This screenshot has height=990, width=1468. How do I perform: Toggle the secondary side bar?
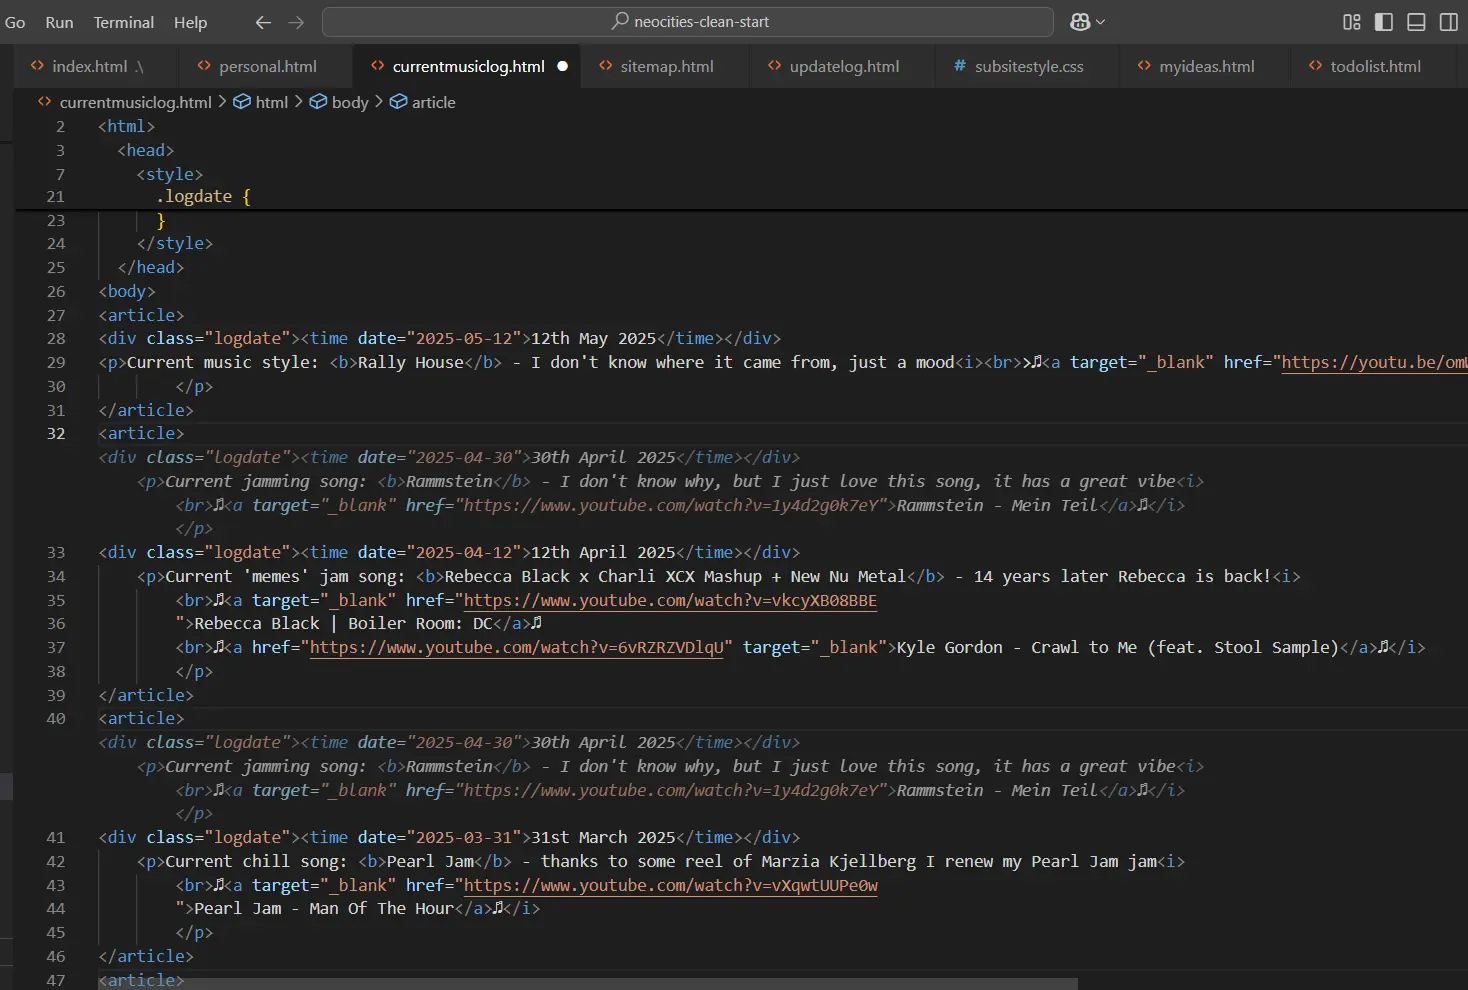point(1448,22)
